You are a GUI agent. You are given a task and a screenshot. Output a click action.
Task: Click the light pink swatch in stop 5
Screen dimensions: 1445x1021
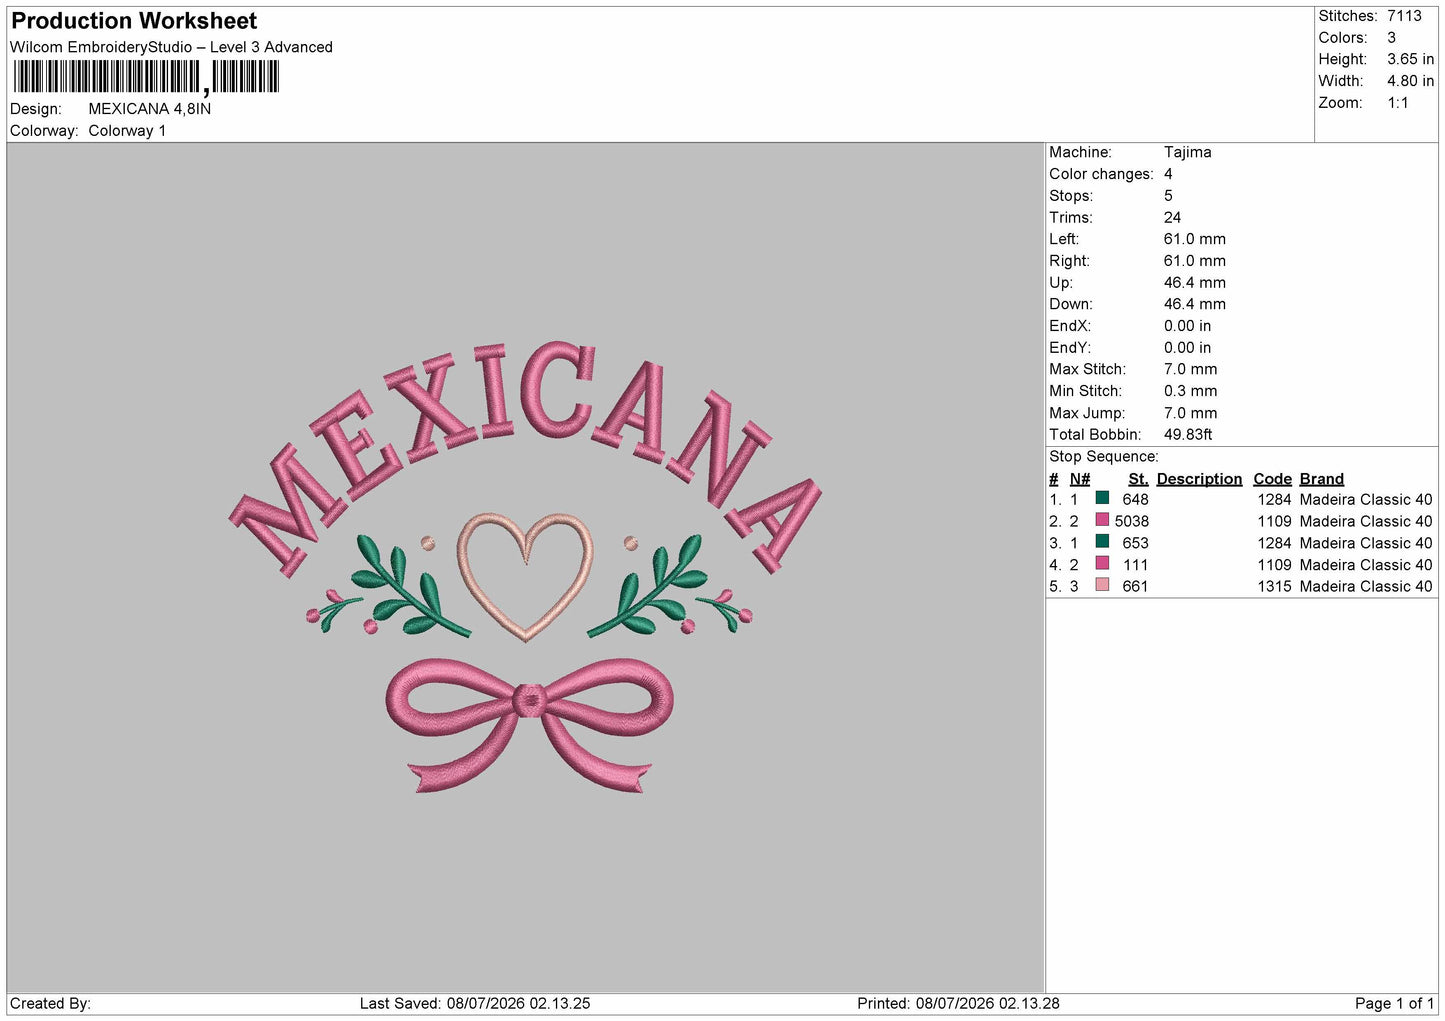pos(1102,585)
